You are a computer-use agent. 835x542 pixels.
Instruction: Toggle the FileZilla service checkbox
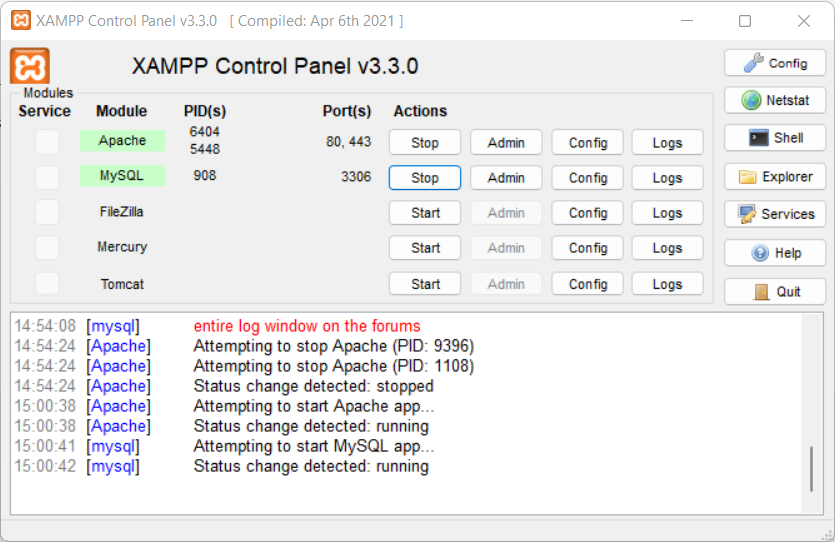tap(47, 212)
